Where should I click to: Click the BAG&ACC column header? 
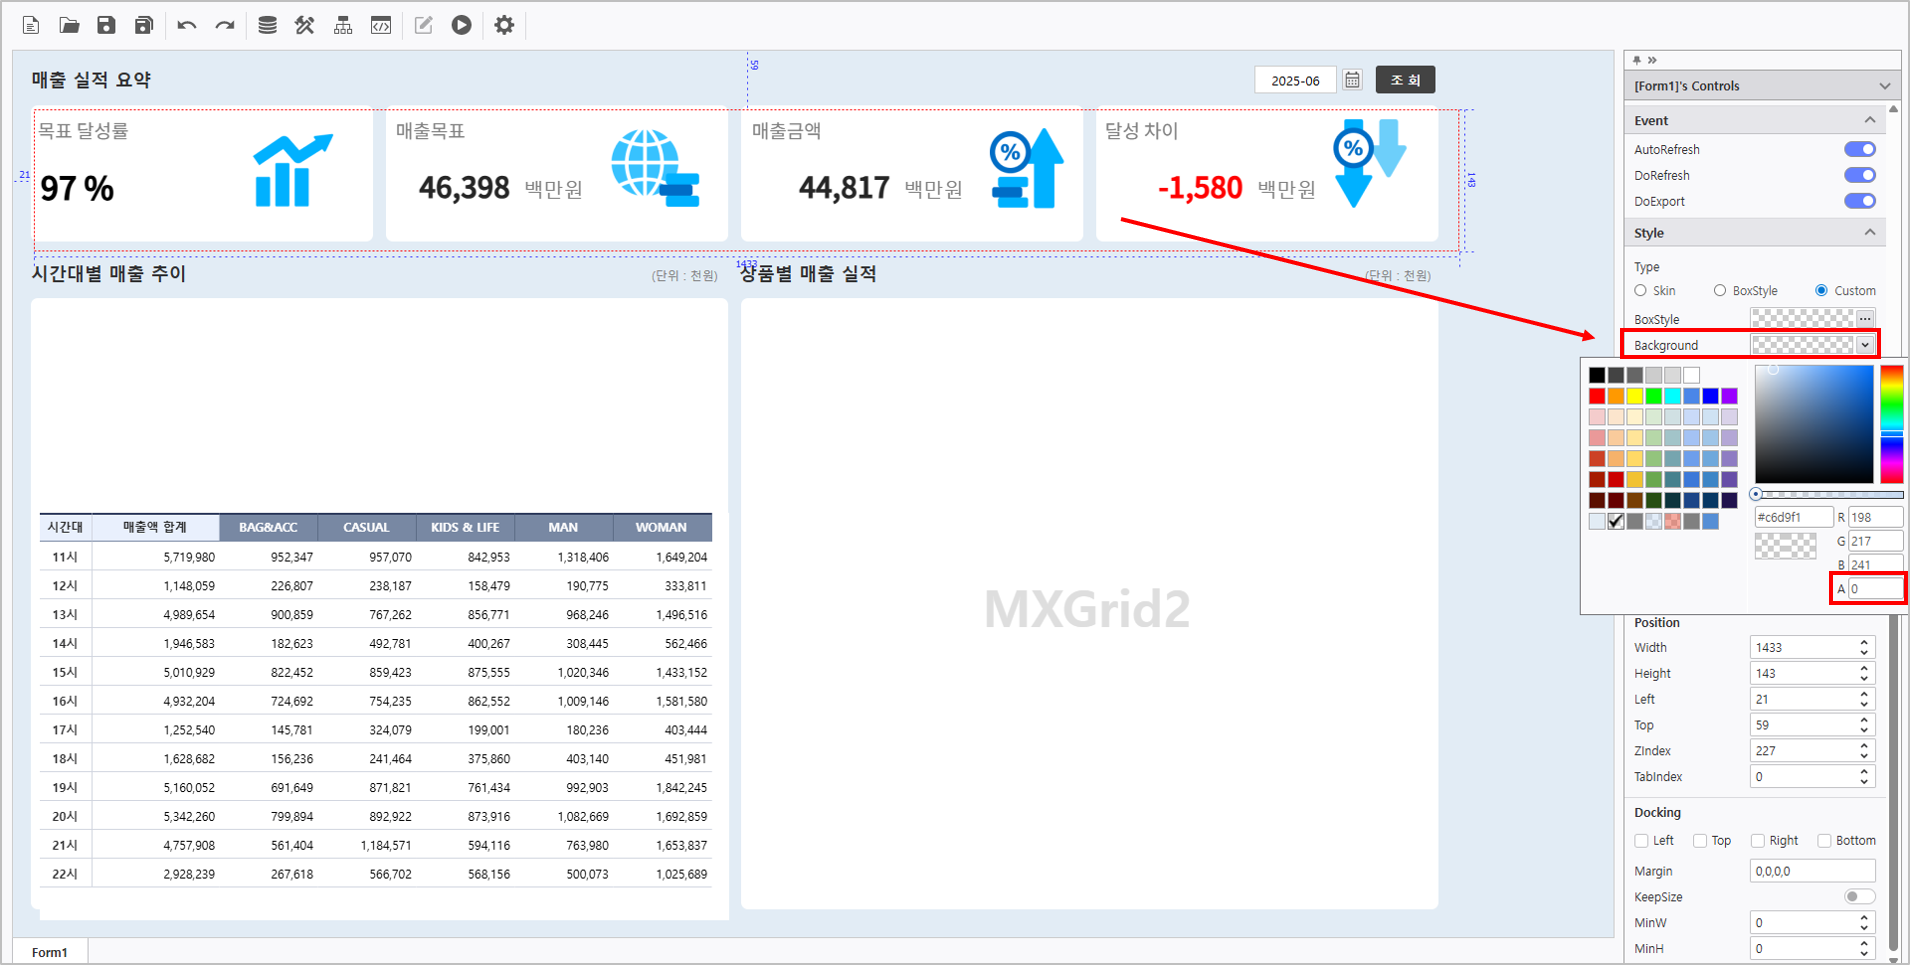[268, 527]
